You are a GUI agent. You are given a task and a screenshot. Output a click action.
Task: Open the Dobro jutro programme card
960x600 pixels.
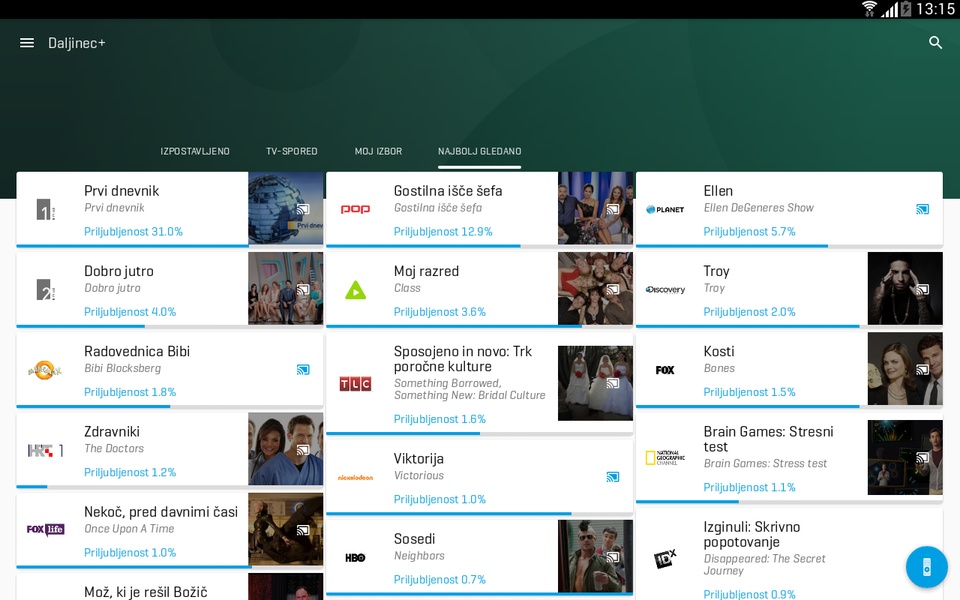pyautogui.click(x=170, y=290)
